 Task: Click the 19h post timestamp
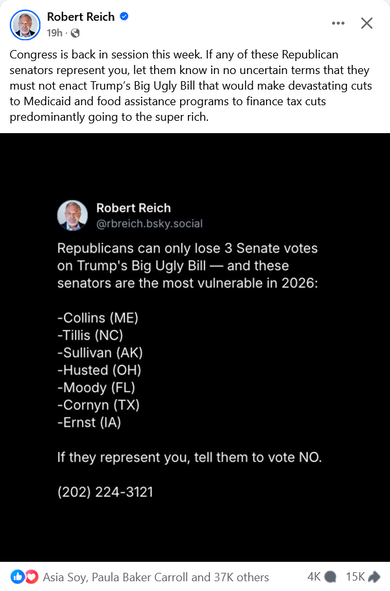coord(54,33)
